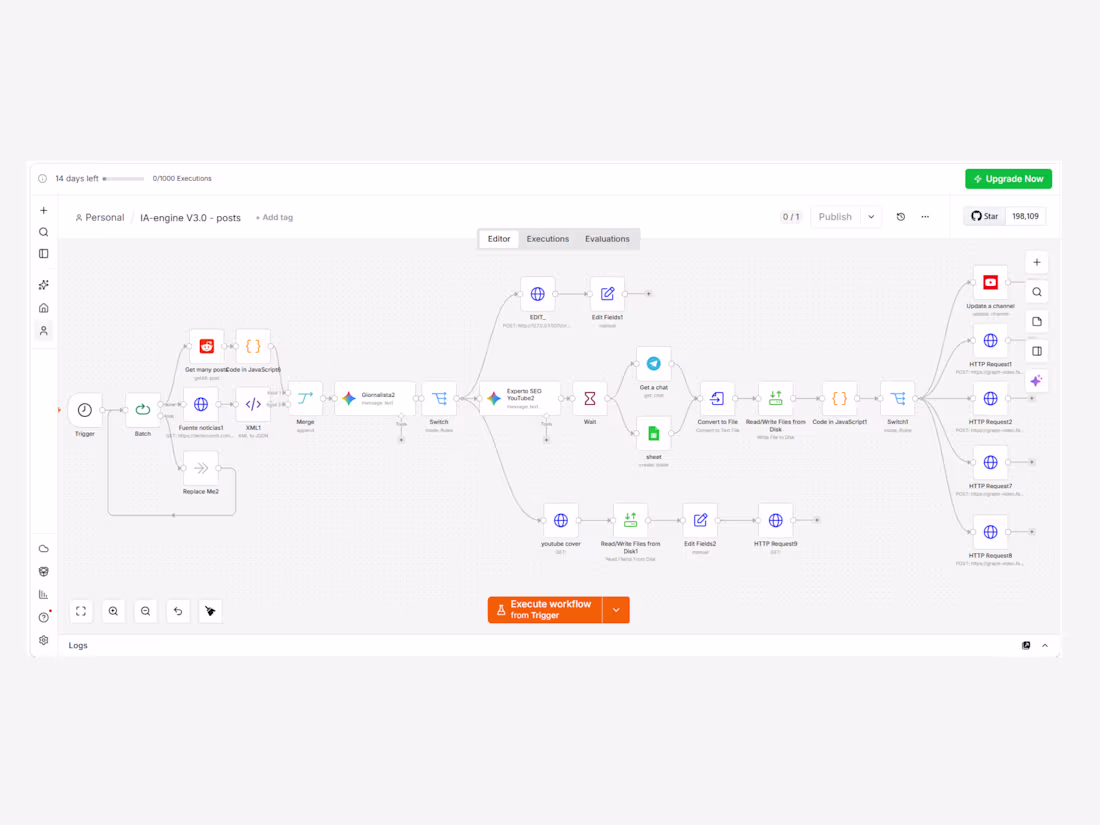Click Execute workflow from Trigger

tap(545, 610)
